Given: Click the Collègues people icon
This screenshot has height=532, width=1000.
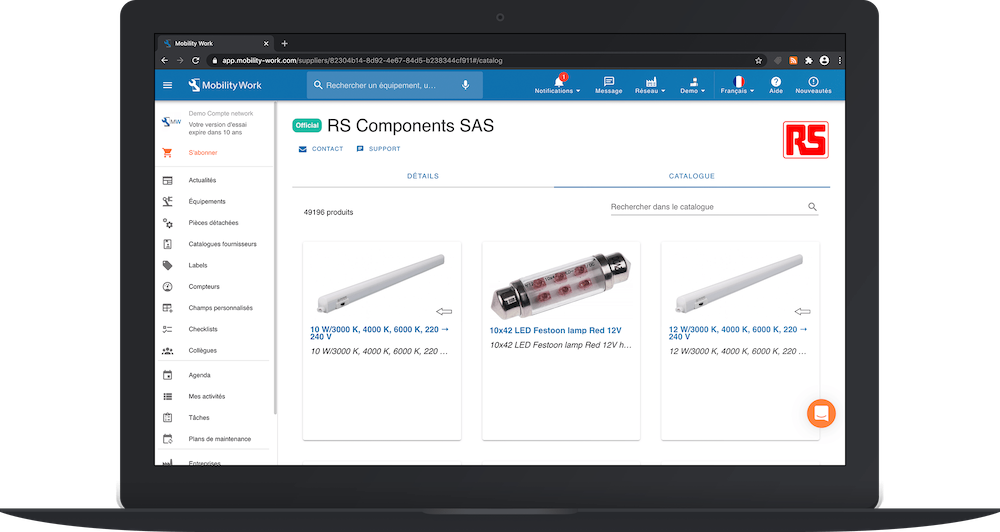Looking at the screenshot, I should point(167,351).
